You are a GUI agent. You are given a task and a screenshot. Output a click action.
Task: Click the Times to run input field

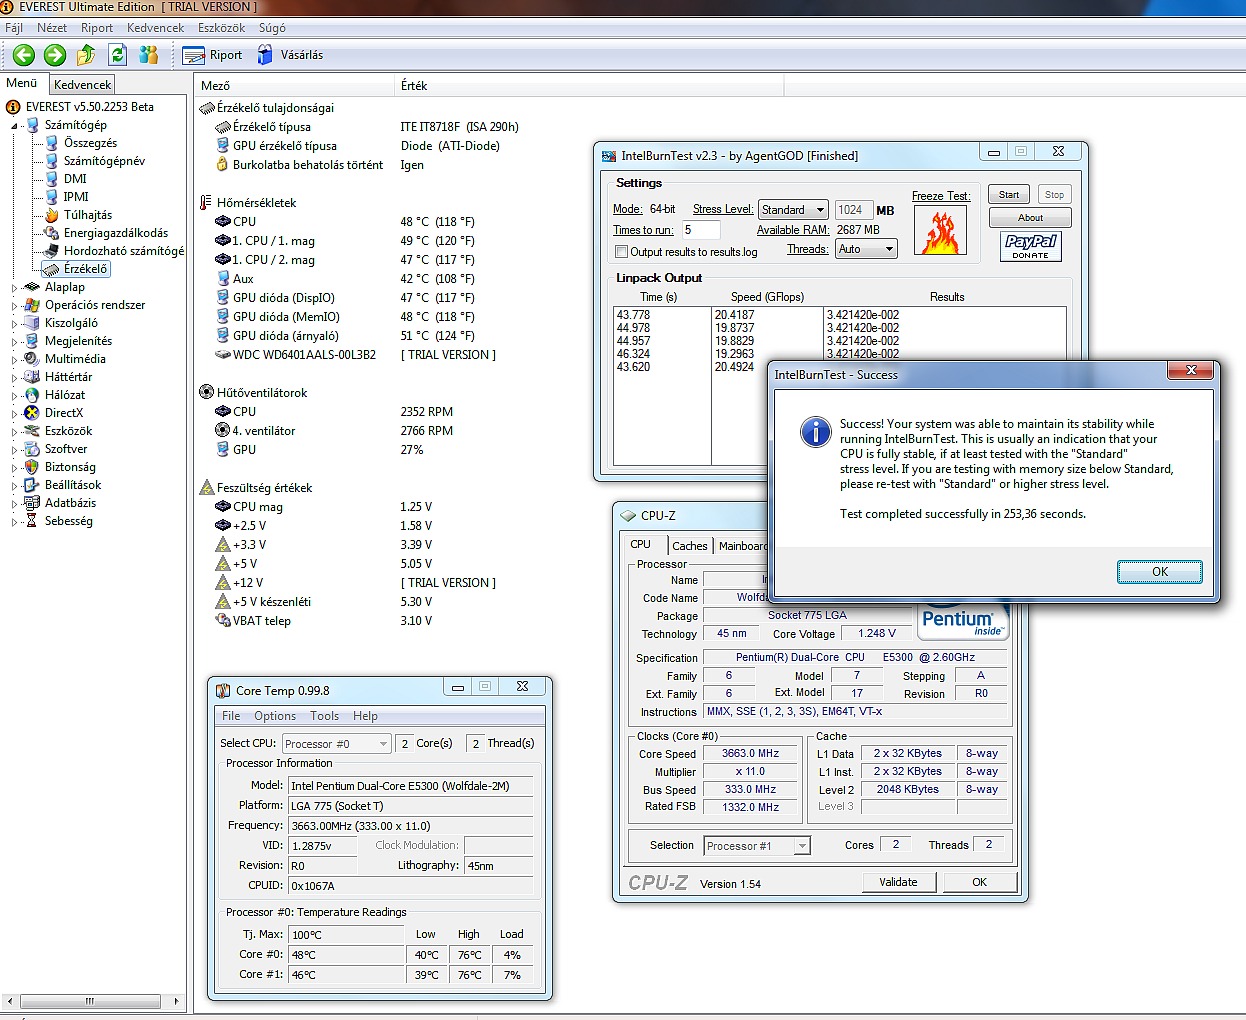tap(701, 230)
